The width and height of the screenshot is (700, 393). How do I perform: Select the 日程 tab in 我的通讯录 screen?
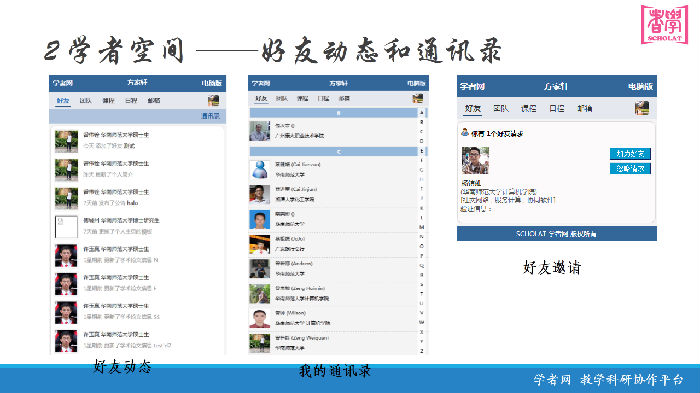pyautogui.click(x=323, y=98)
